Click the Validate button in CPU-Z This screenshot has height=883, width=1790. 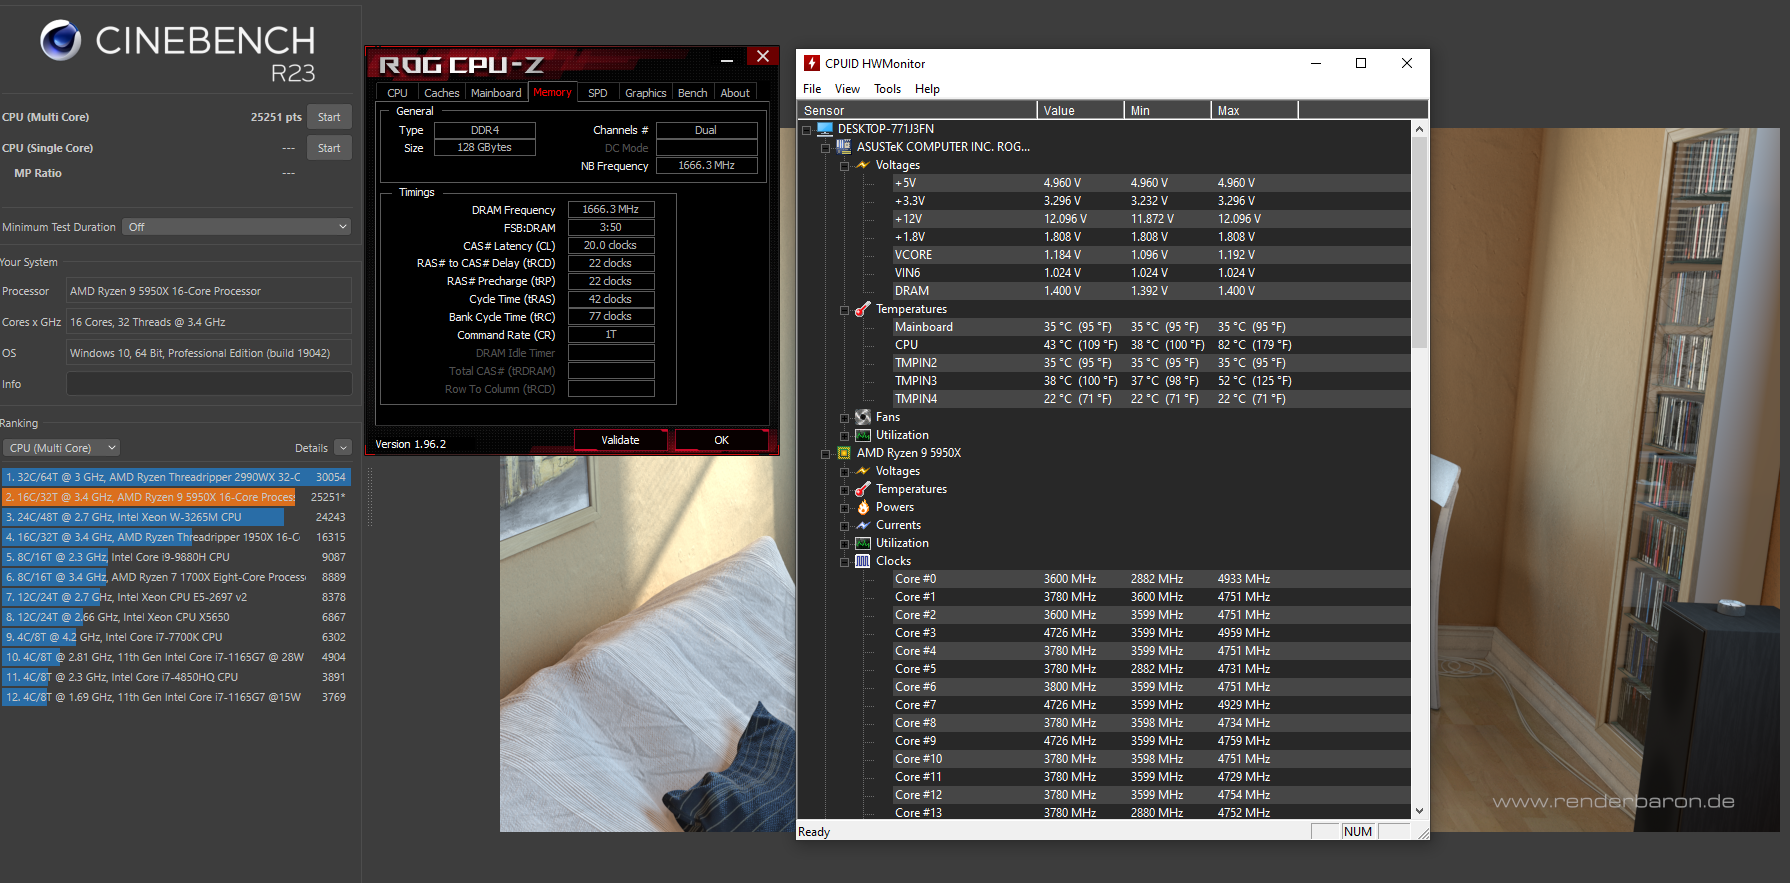[620, 440]
